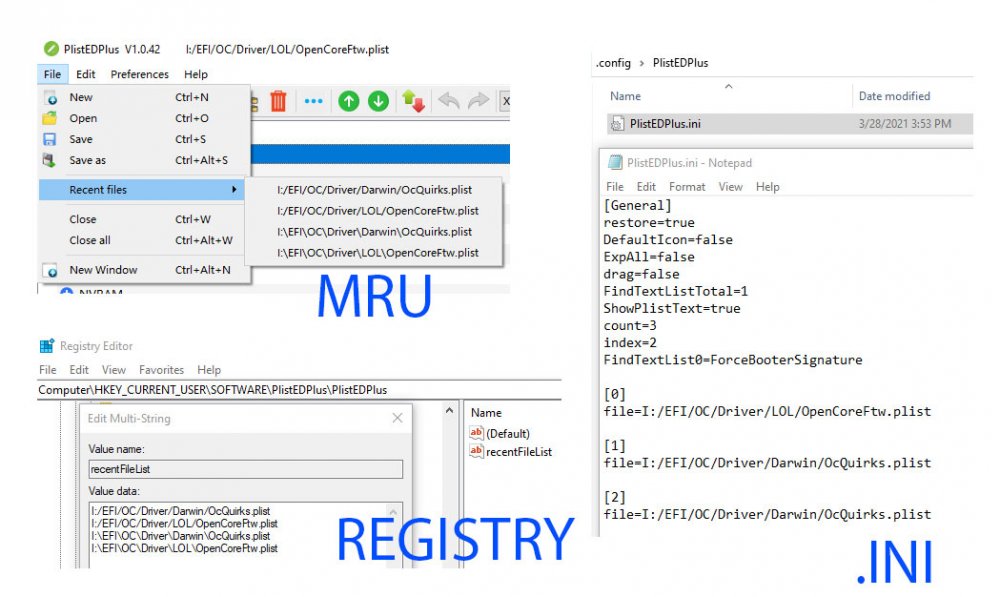Click the red trash delete icon

[x=278, y=101]
